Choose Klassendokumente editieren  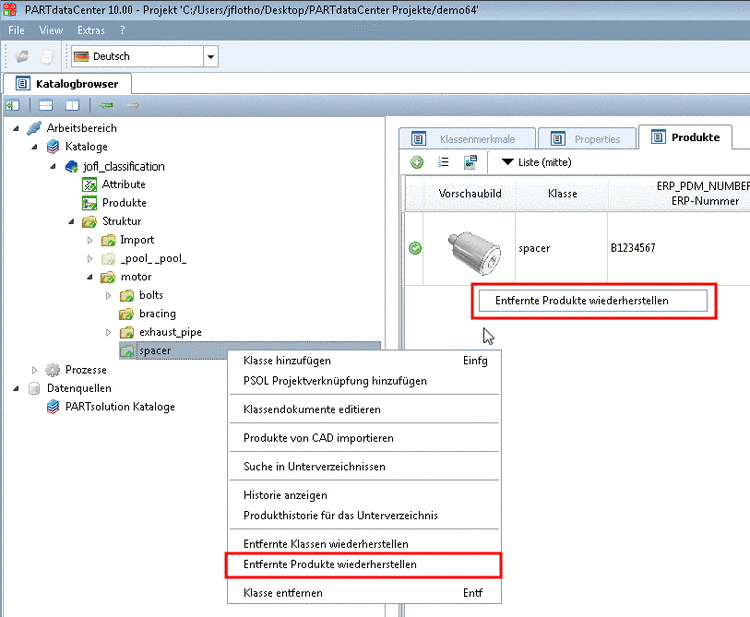point(364,409)
